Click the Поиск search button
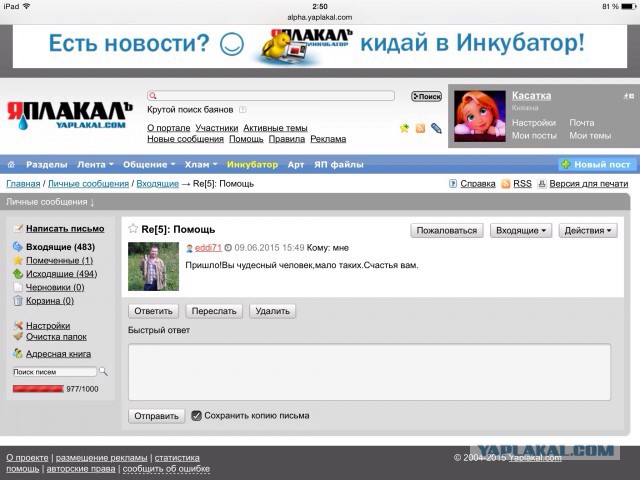 (x=427, y=96)
